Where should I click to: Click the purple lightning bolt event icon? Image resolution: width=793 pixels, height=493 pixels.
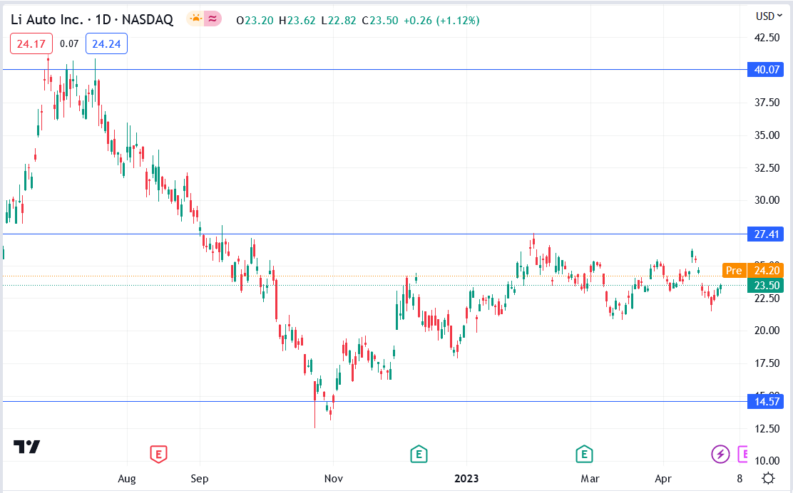[719, 454]
